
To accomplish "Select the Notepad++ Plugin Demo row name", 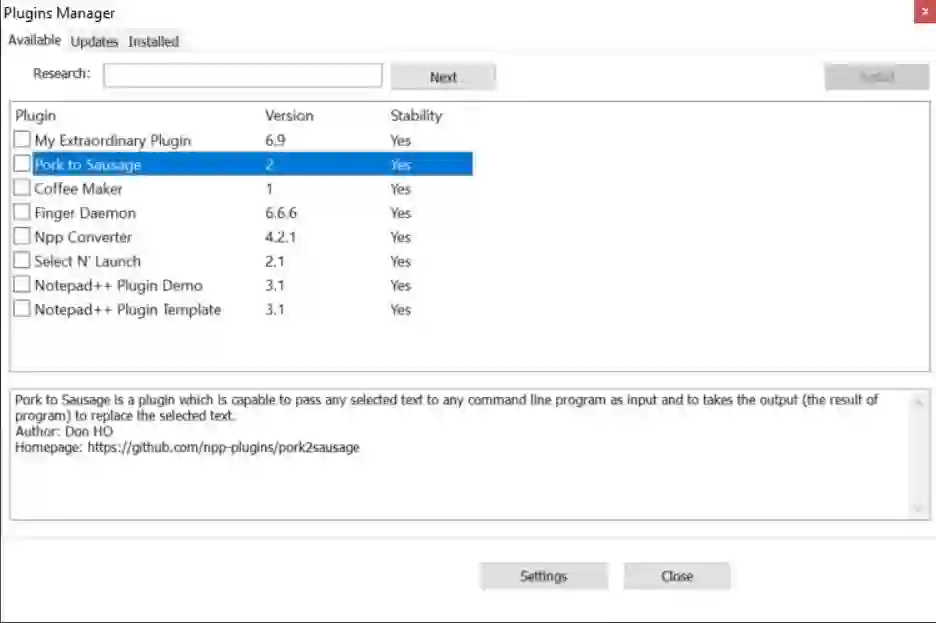I will tap(119, 285).
